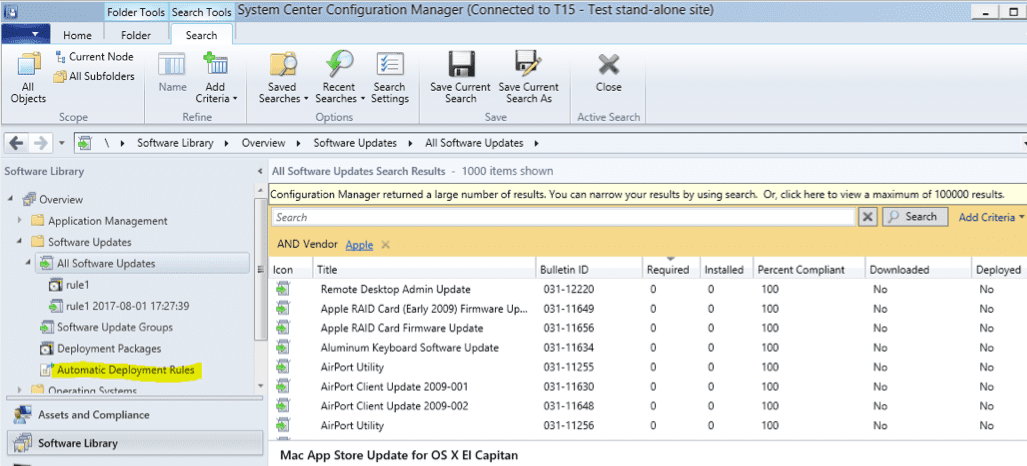Sort by the Required column header
The width and height of the screenshot is (1027, 466).
(670, 269)
